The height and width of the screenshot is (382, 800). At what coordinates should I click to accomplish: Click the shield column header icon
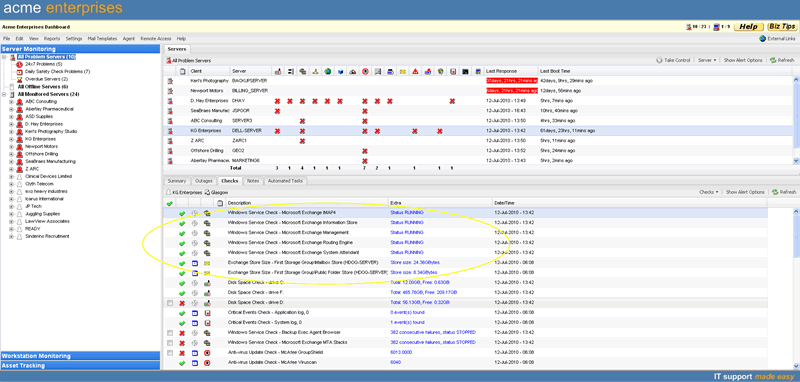click(x=440, y=71)
